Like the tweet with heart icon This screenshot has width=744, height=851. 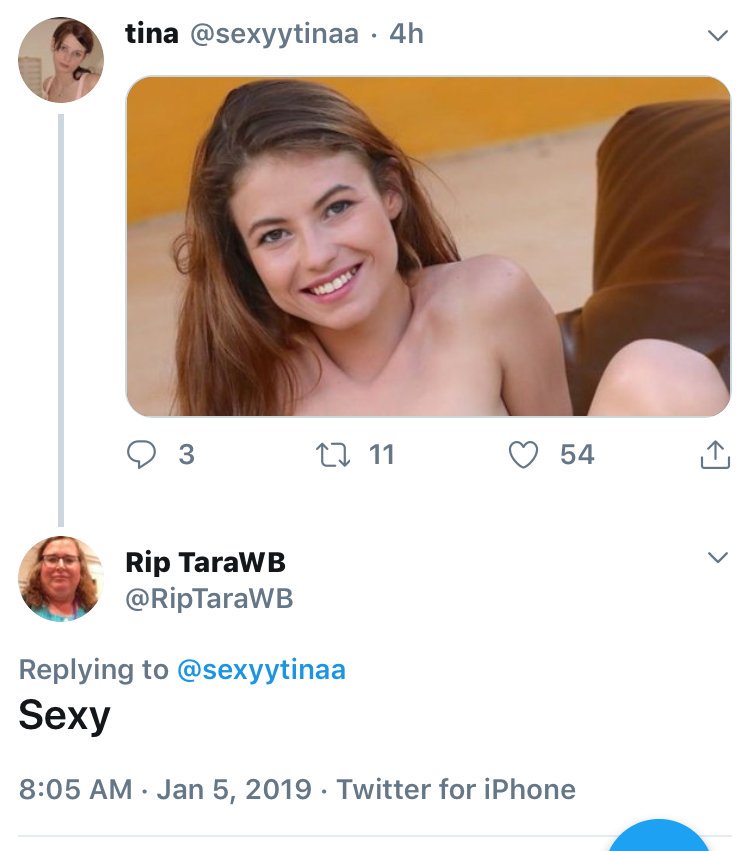pos(523,454)
